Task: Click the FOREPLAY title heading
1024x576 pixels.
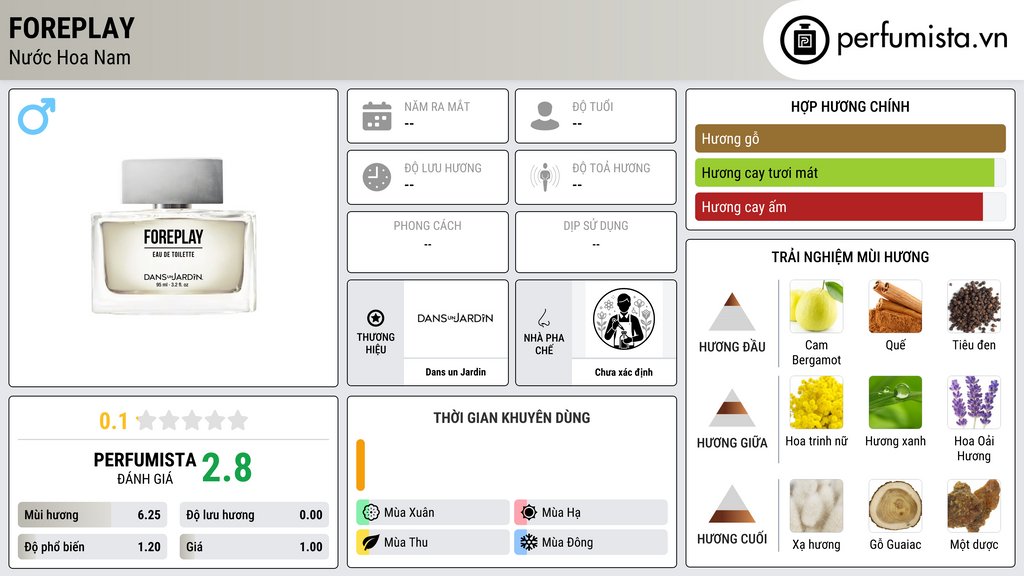Action: click(72, 28)
